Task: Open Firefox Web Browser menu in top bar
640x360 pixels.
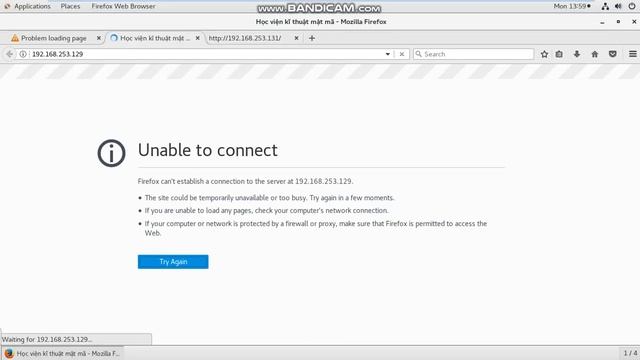Action: point(123,6)
